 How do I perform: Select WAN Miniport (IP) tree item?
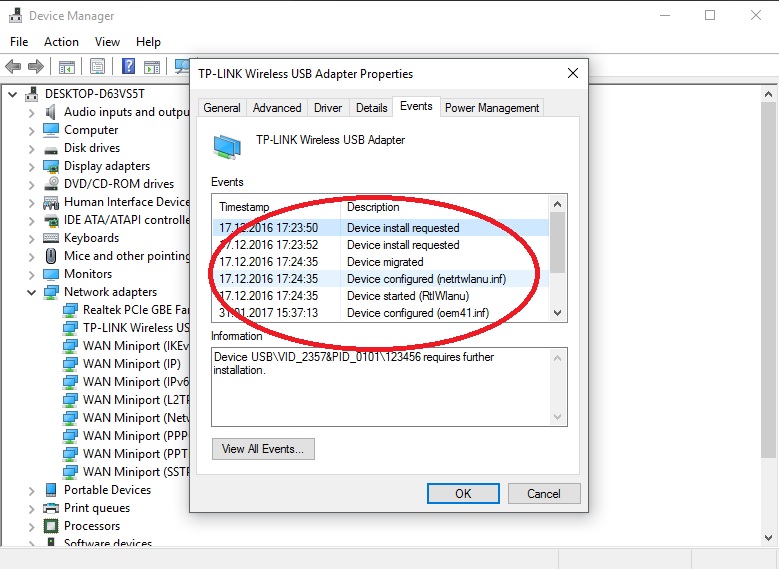122,364
